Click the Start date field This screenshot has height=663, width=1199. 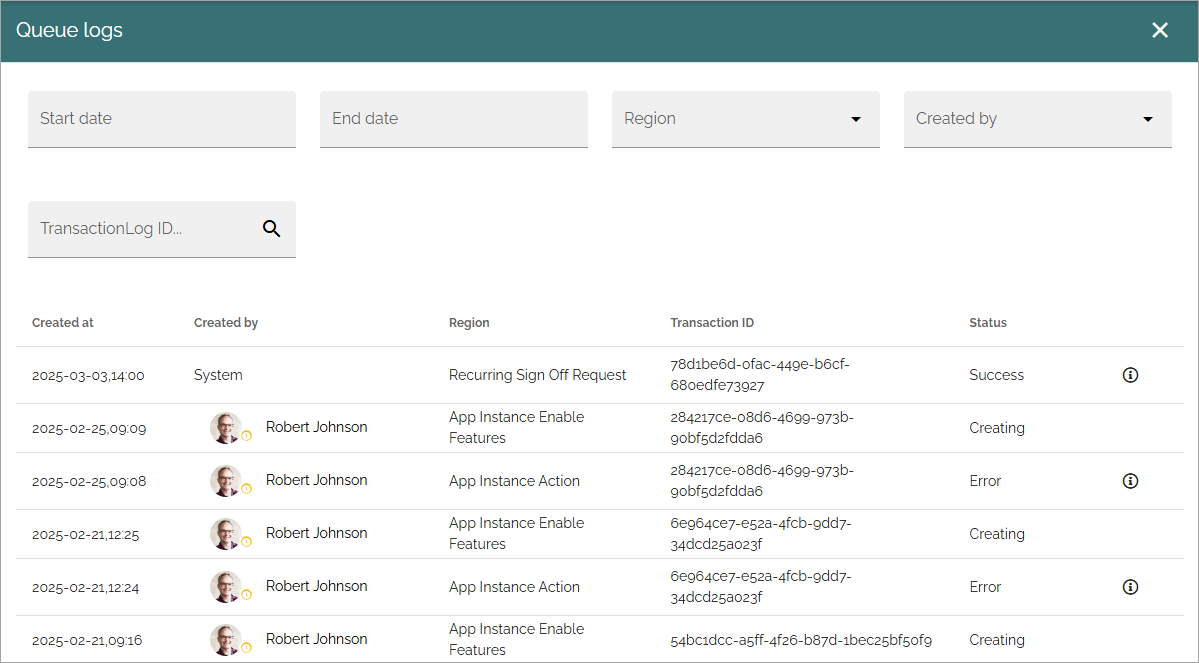(161, 119)
